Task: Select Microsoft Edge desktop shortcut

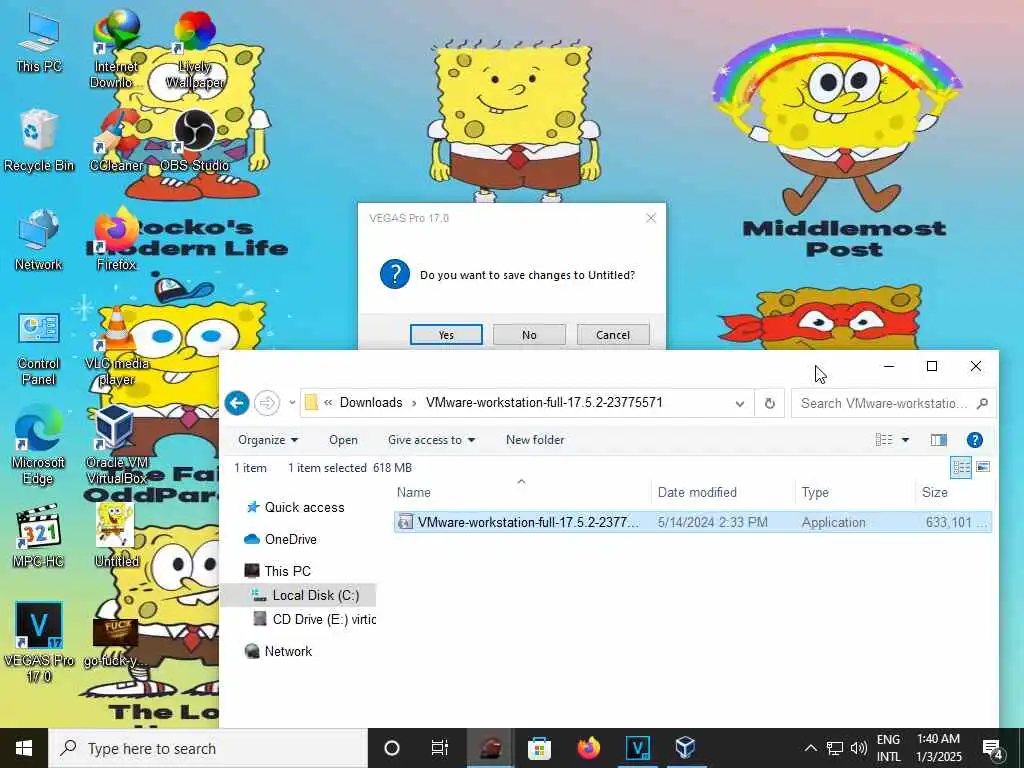Action: (x=39, y=445)
